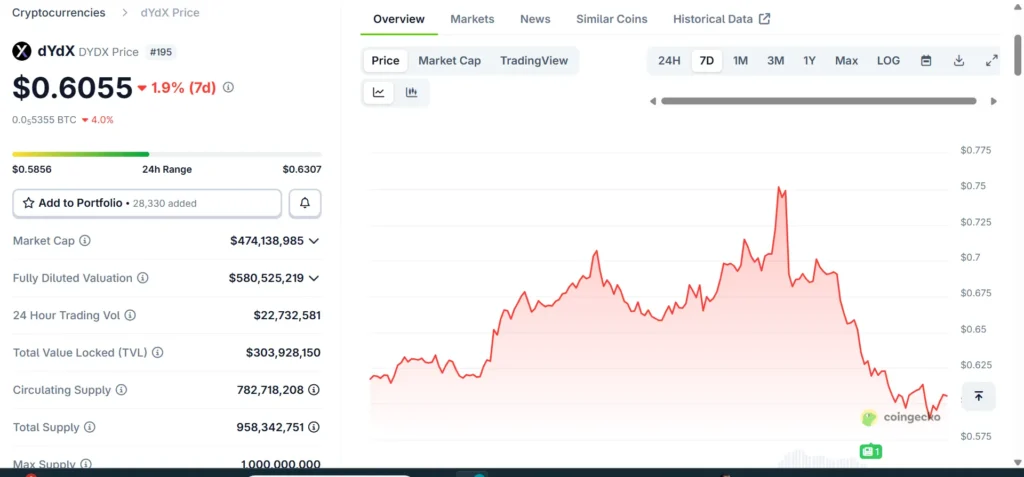Click the Fully Diluted Valuation info icon
The width and height of the screenshot is (1024, 477).
[143, 278]
